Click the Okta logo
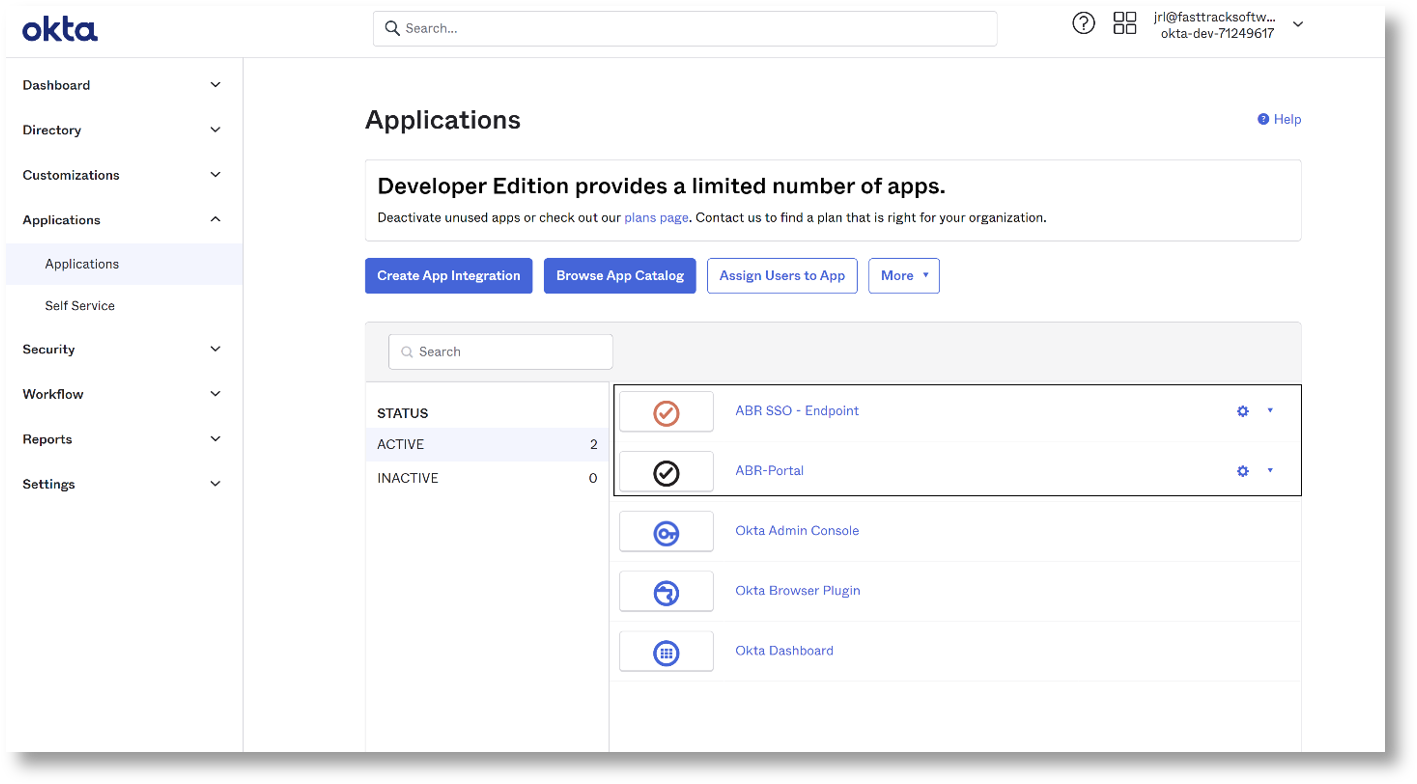This screenshot has width=1417, height=784. (60, 29)
